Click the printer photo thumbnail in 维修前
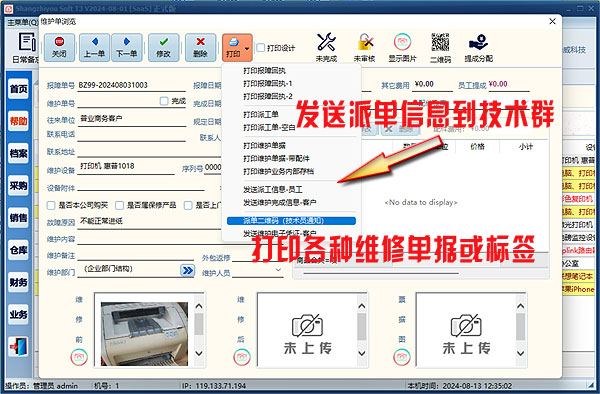The width and height of the screenshot is (600, 394). pos(144,334)
